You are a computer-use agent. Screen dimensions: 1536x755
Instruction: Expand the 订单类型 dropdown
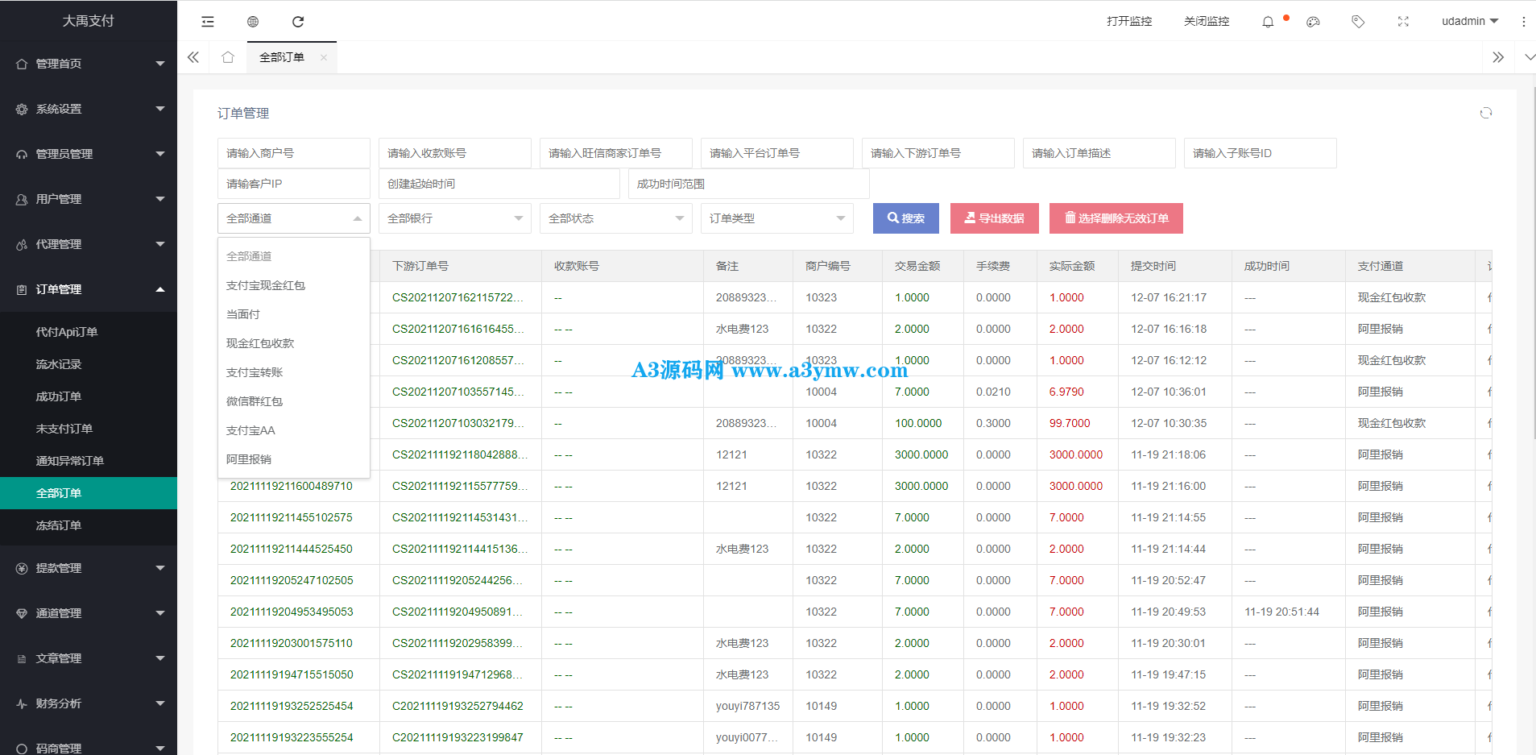[777, 218]
